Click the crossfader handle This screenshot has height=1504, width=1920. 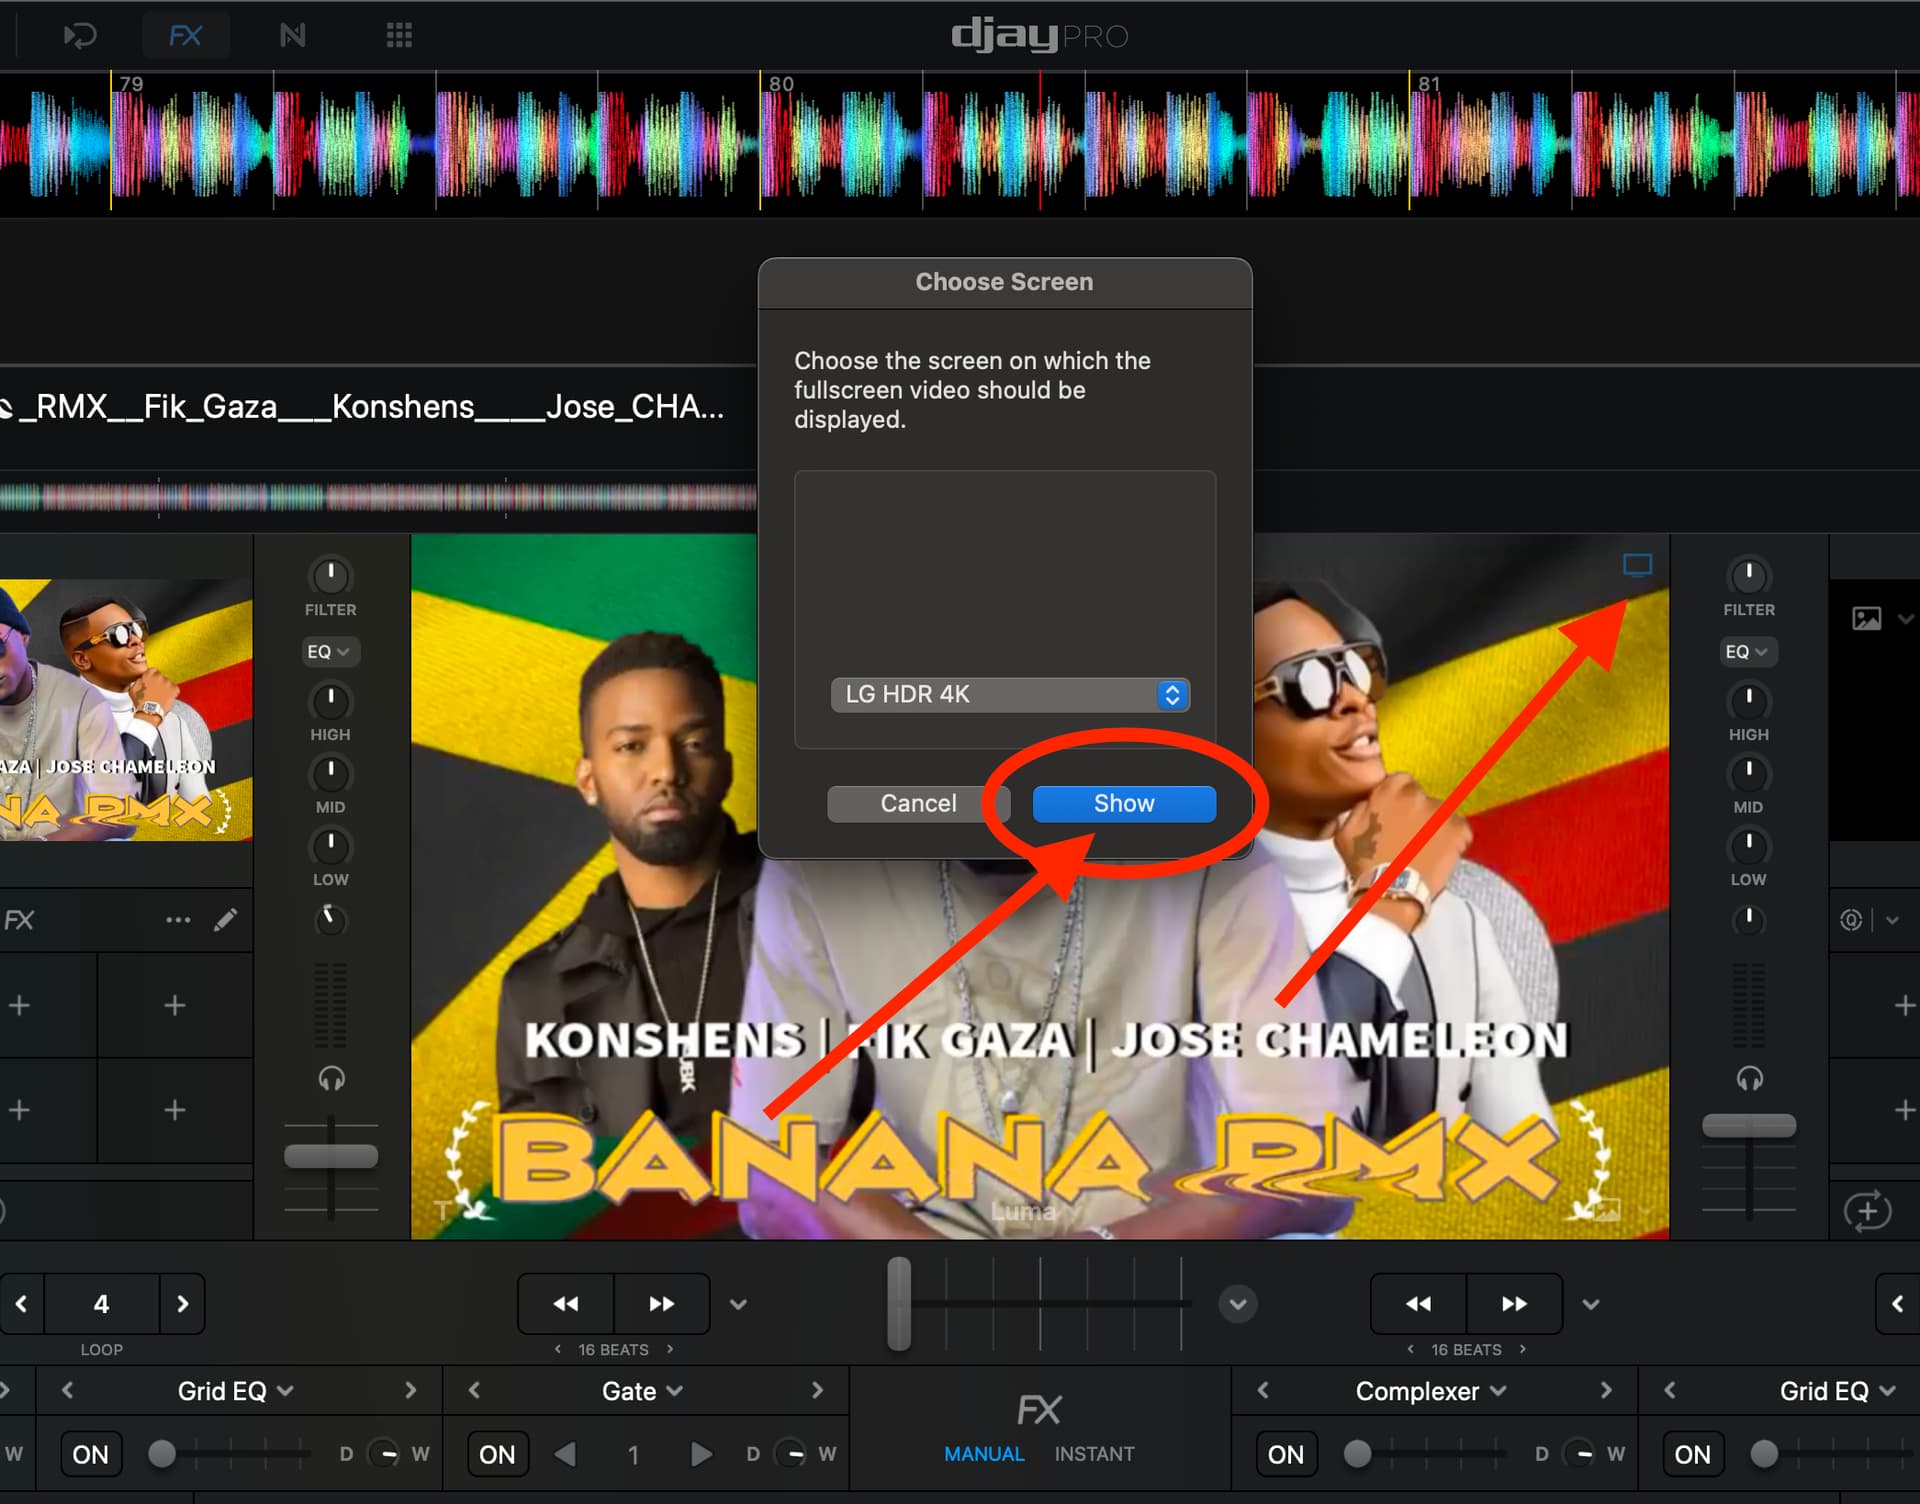click(899, 1304)
